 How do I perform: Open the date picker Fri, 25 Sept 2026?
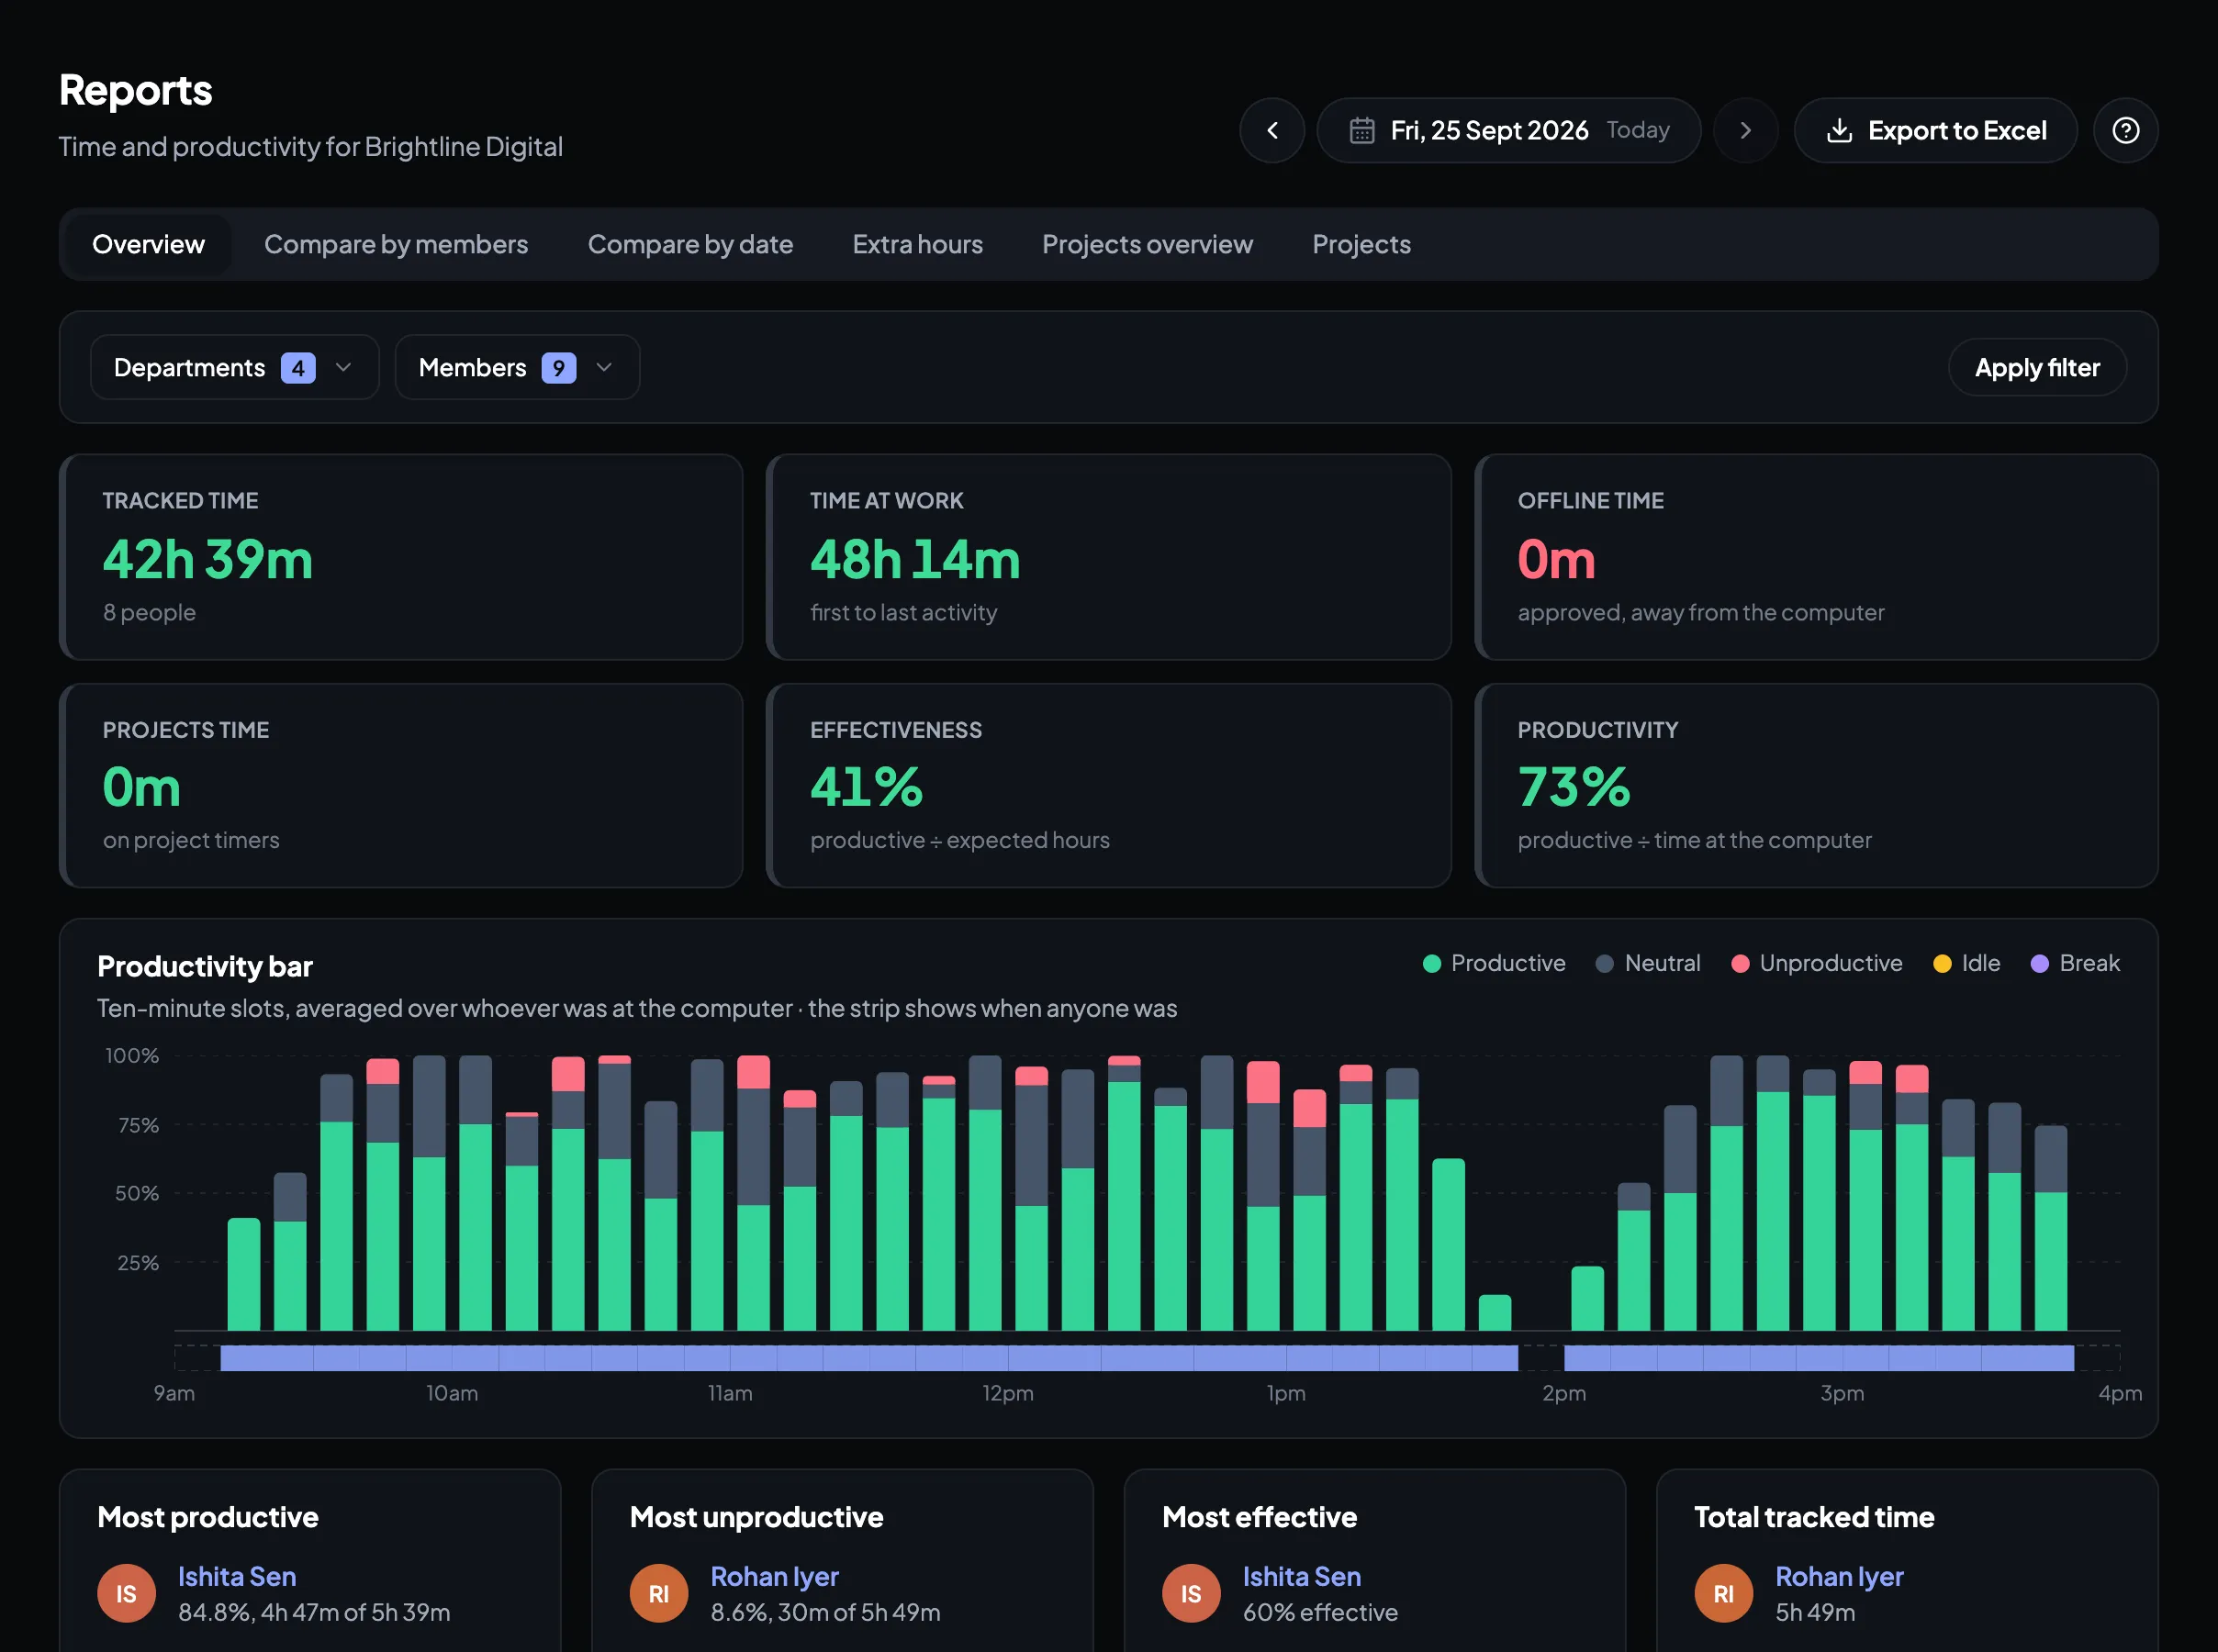click(1508, 130)
